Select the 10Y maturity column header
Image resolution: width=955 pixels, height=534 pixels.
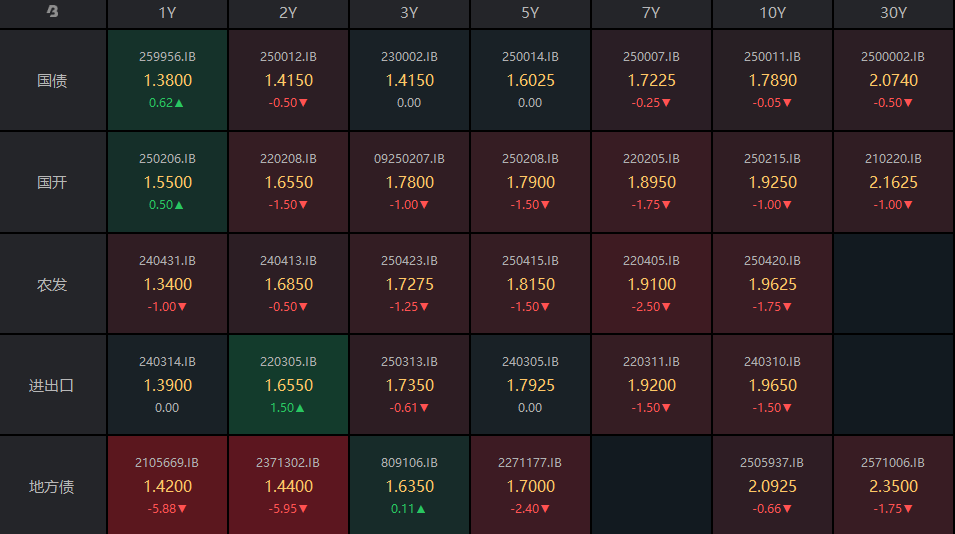point(772,13)
